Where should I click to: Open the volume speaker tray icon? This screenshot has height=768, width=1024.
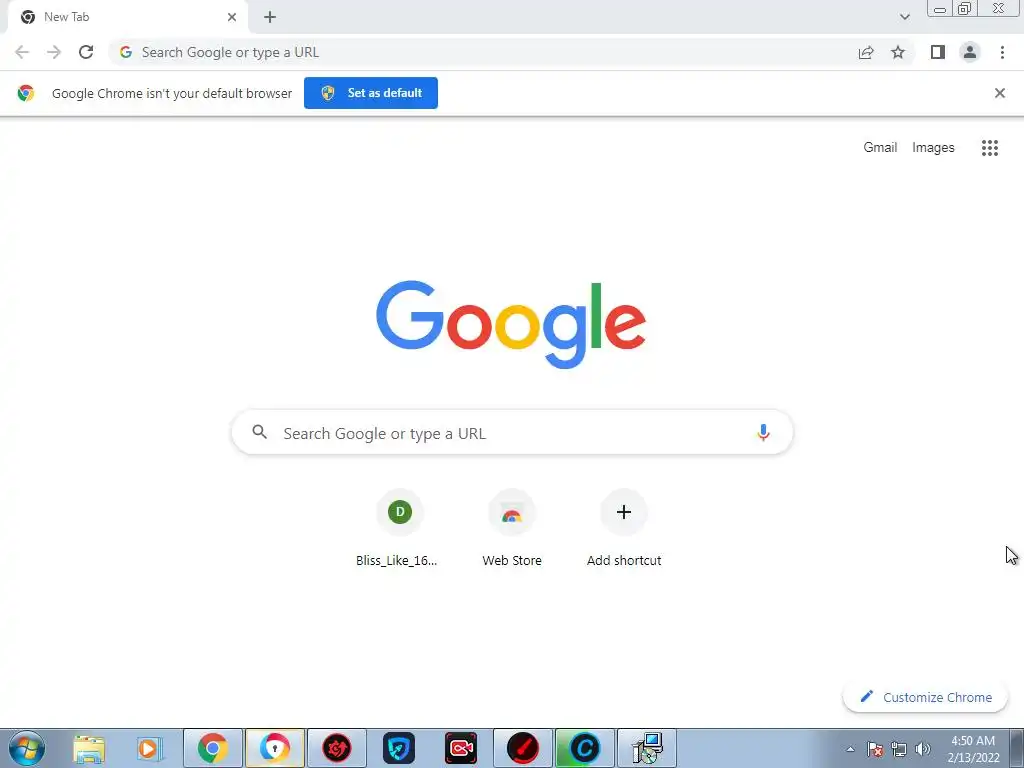click(923, 749)
